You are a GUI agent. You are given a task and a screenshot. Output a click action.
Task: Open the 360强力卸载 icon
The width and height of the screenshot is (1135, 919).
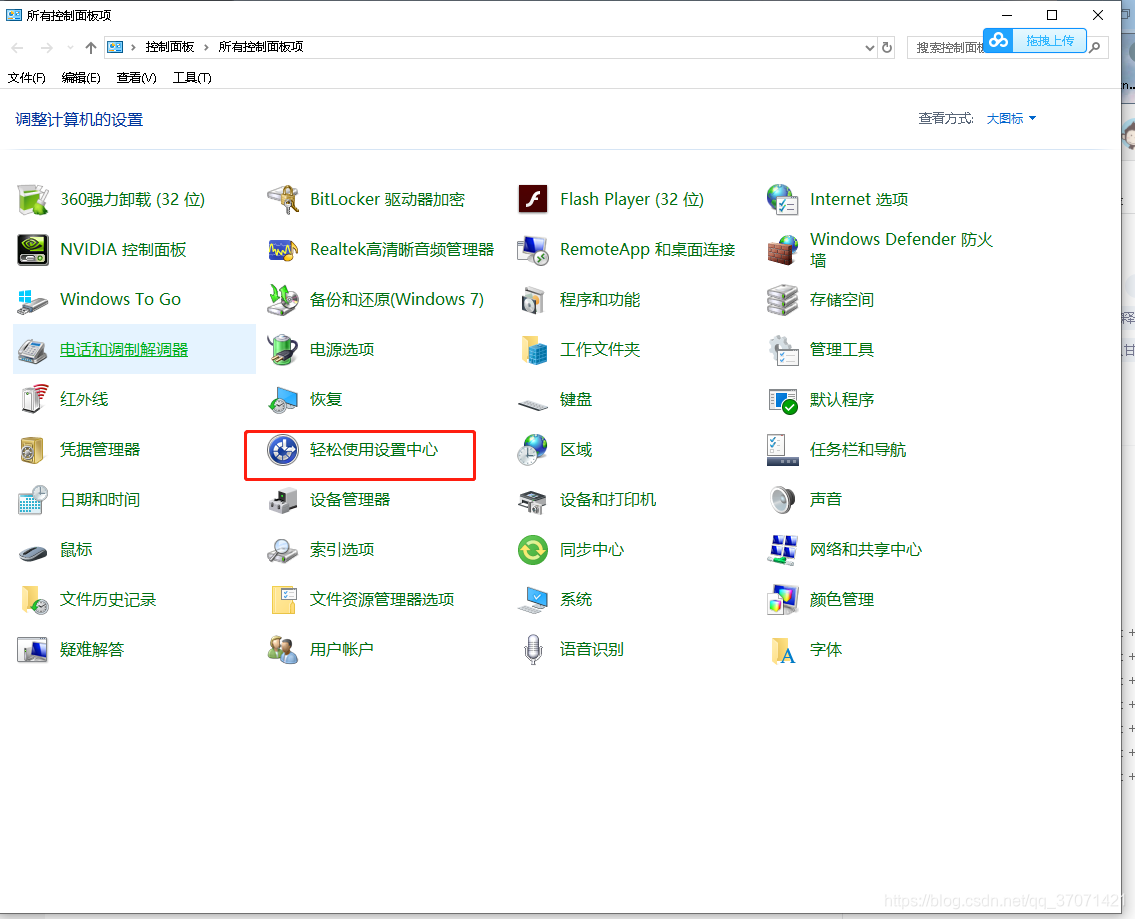(33, 200)
